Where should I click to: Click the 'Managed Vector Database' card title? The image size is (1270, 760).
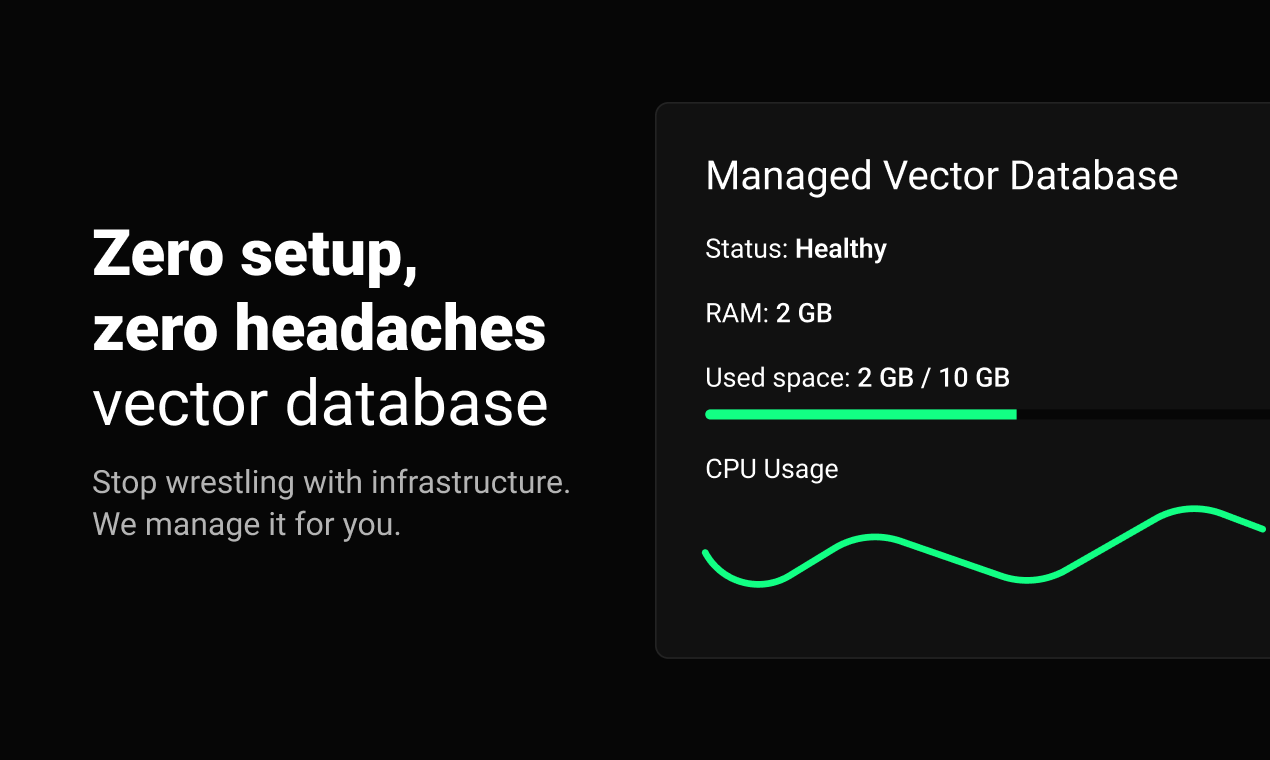pos(941,176)
